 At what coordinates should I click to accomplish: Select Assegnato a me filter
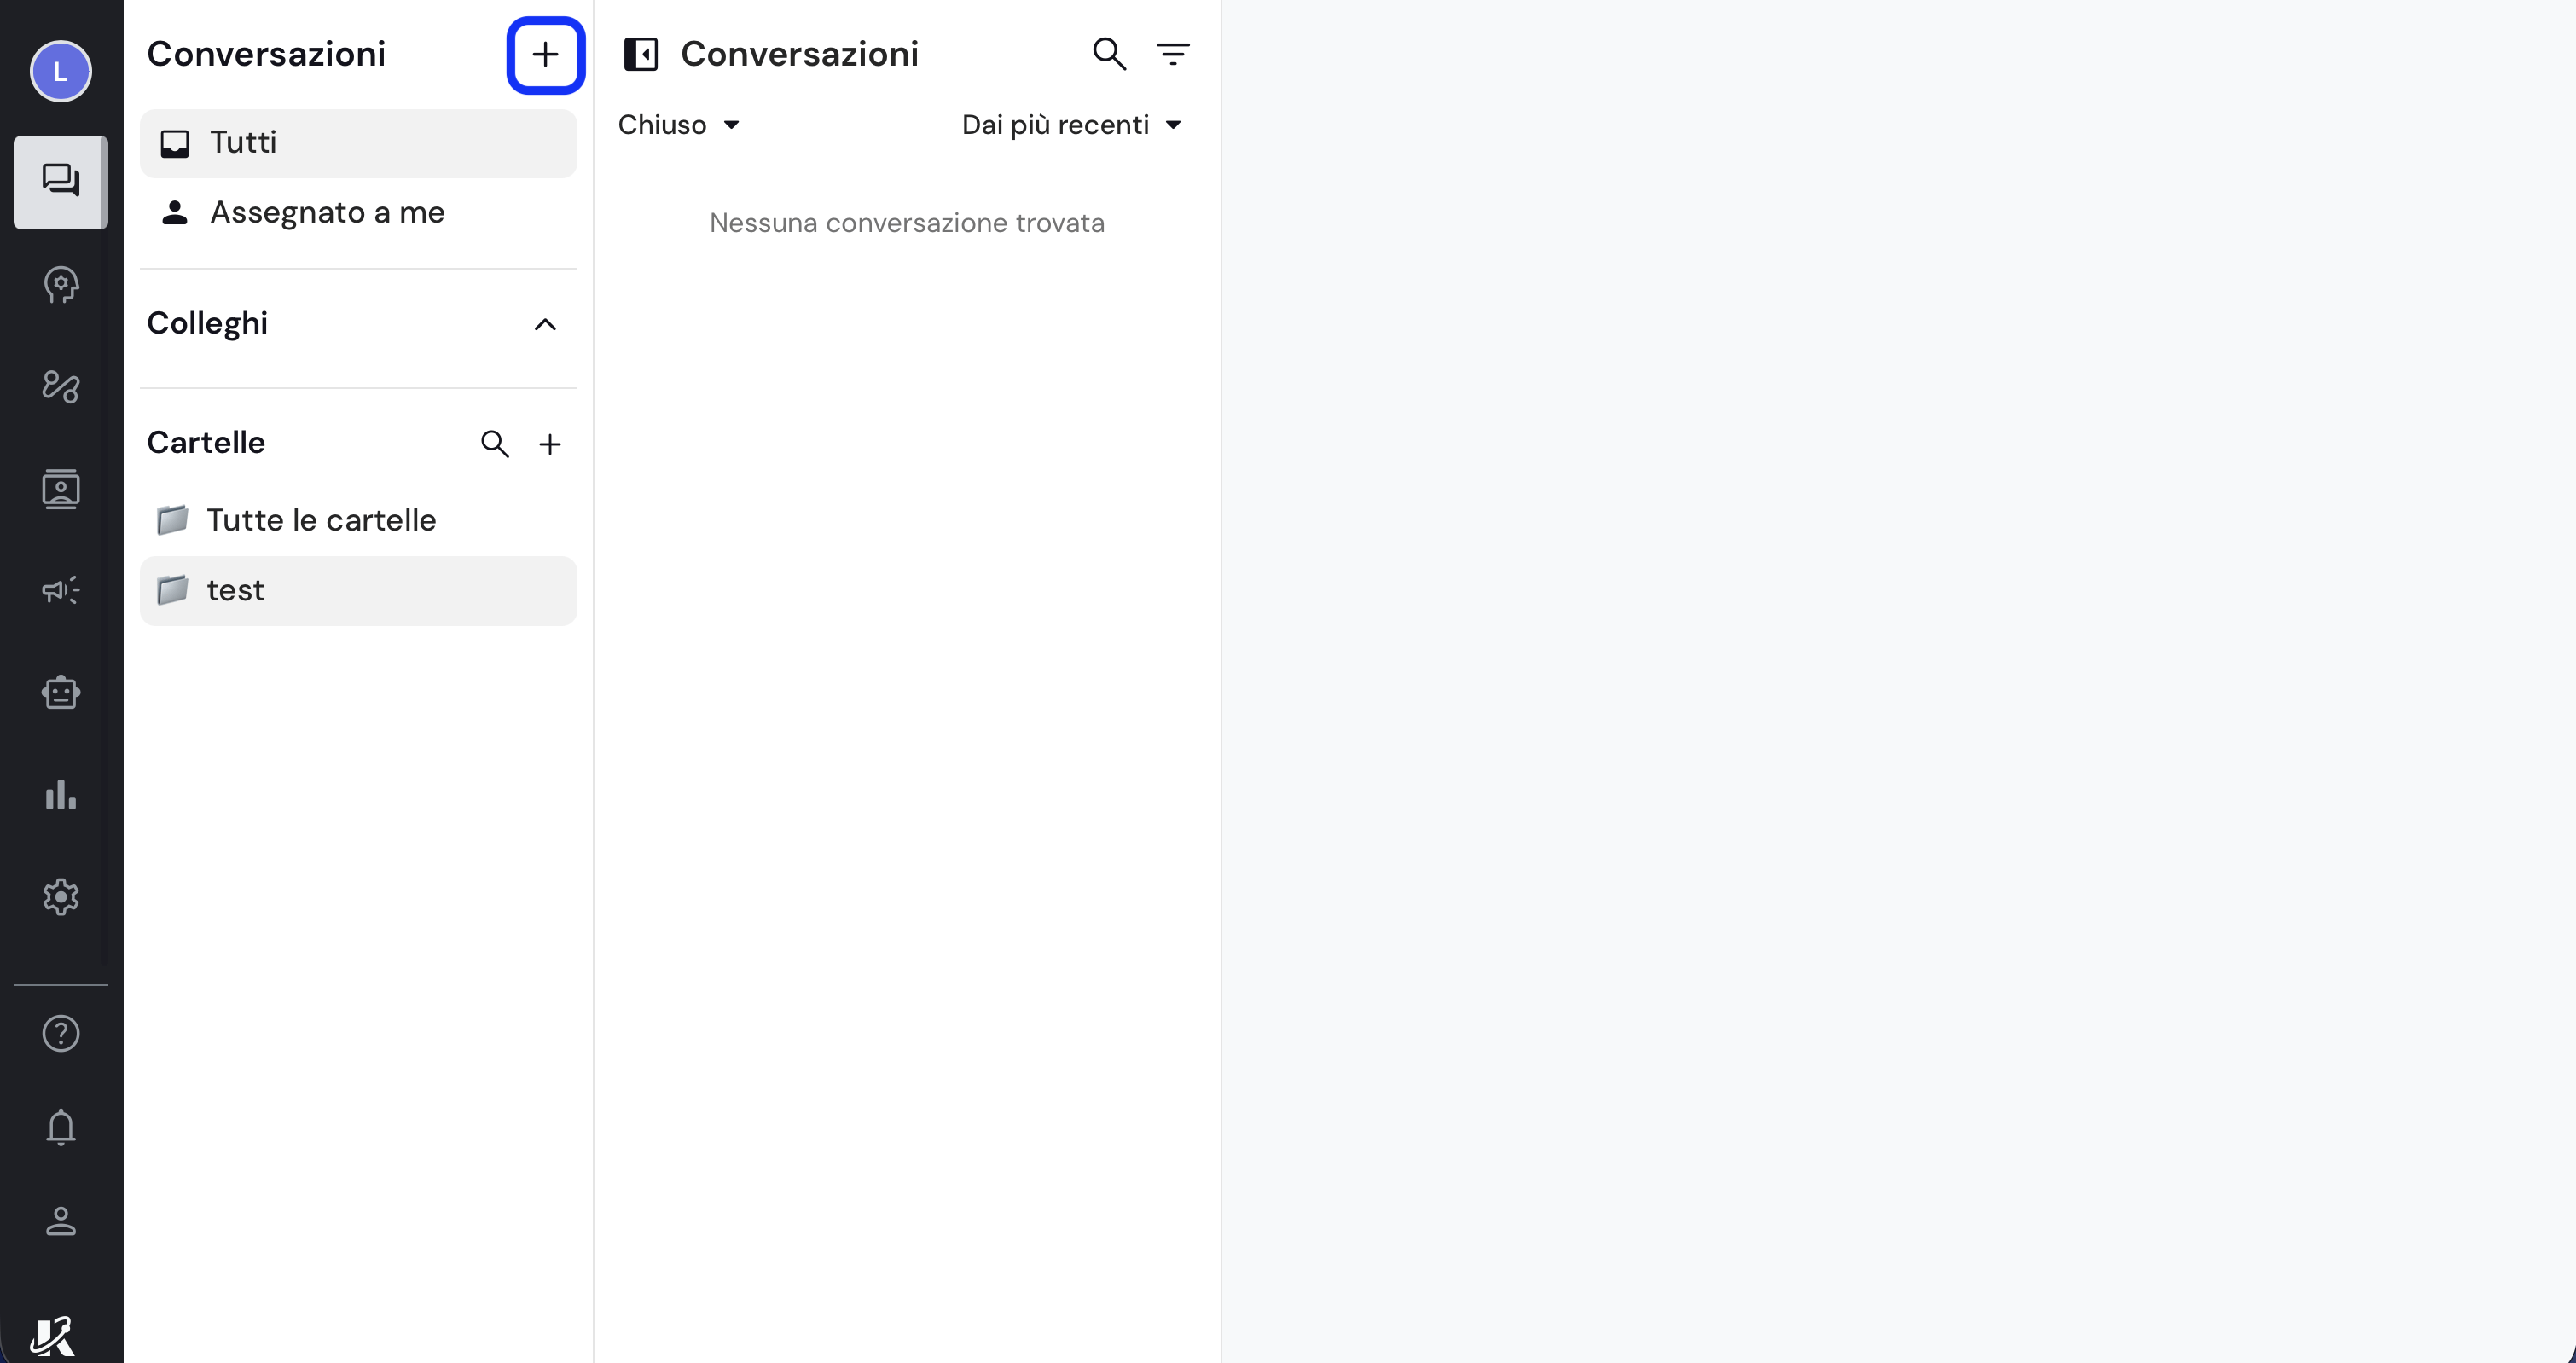pos(359,212)
